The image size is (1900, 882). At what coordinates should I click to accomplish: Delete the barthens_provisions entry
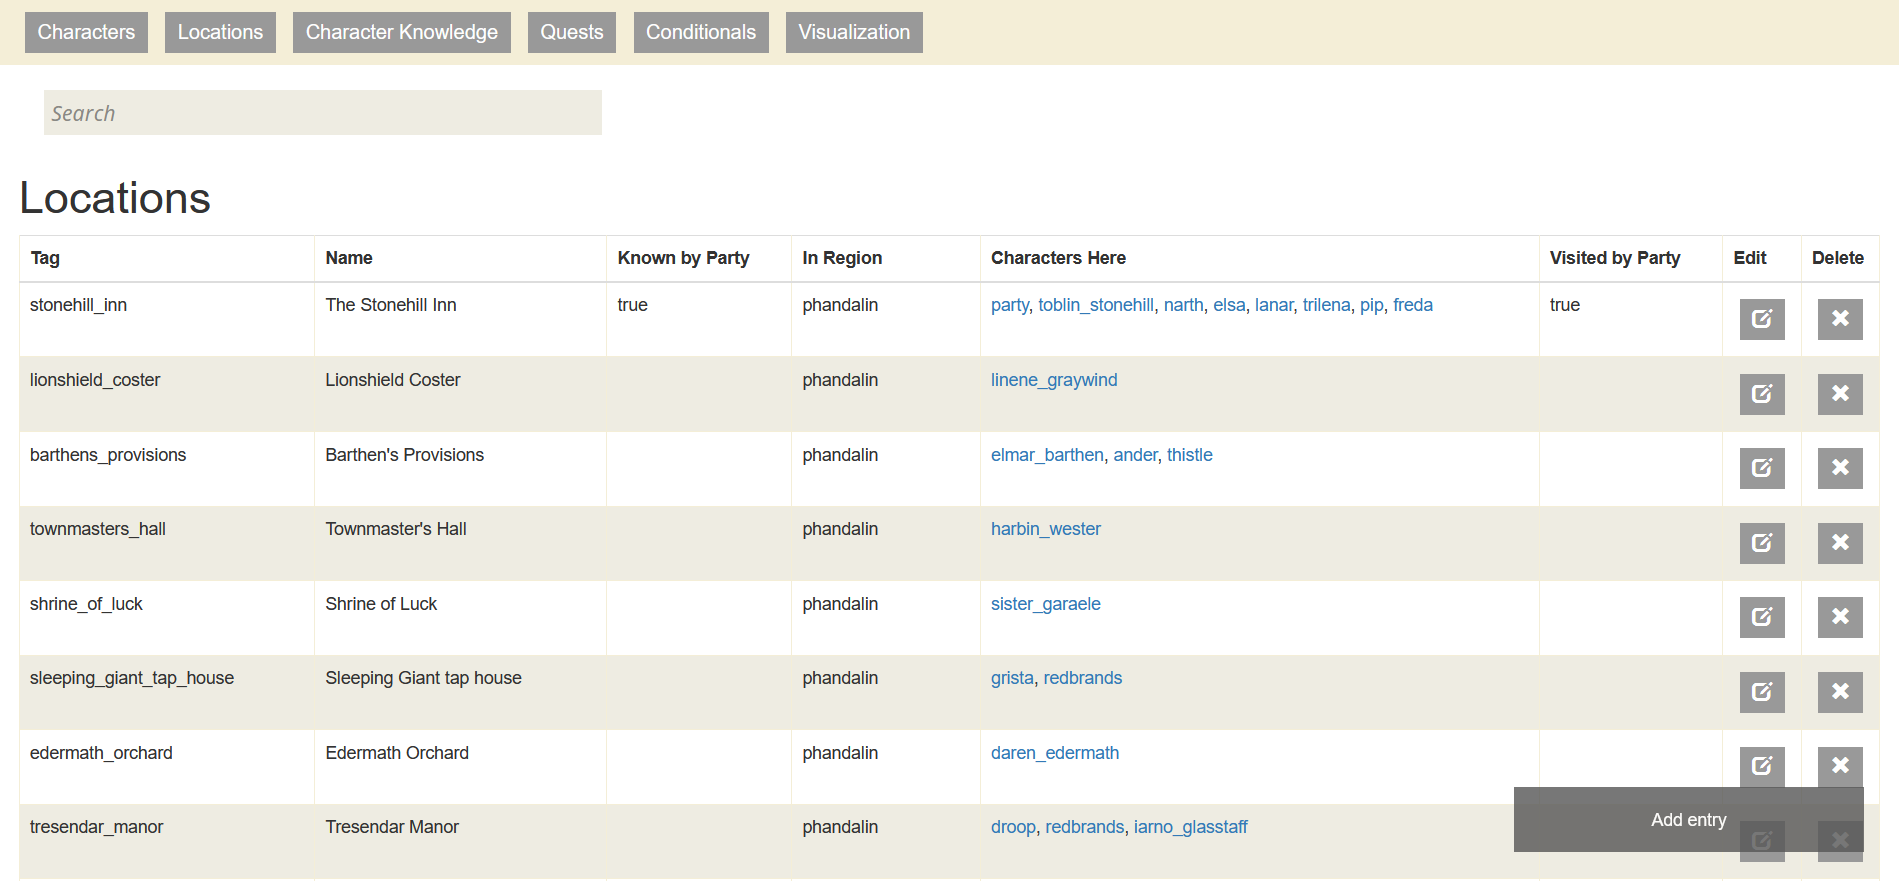pyautogui.click(x=1840, y=468)
